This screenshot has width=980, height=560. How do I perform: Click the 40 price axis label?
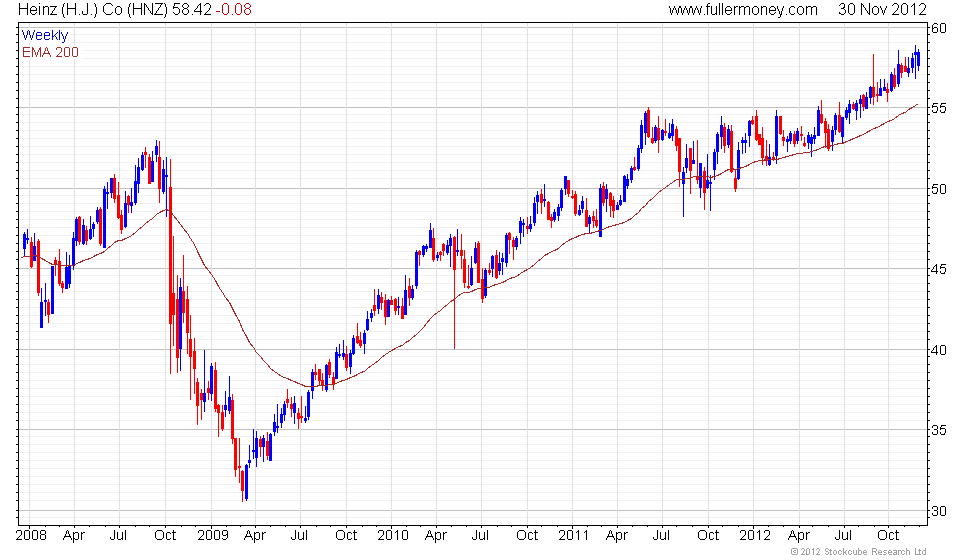click(939, 350)
